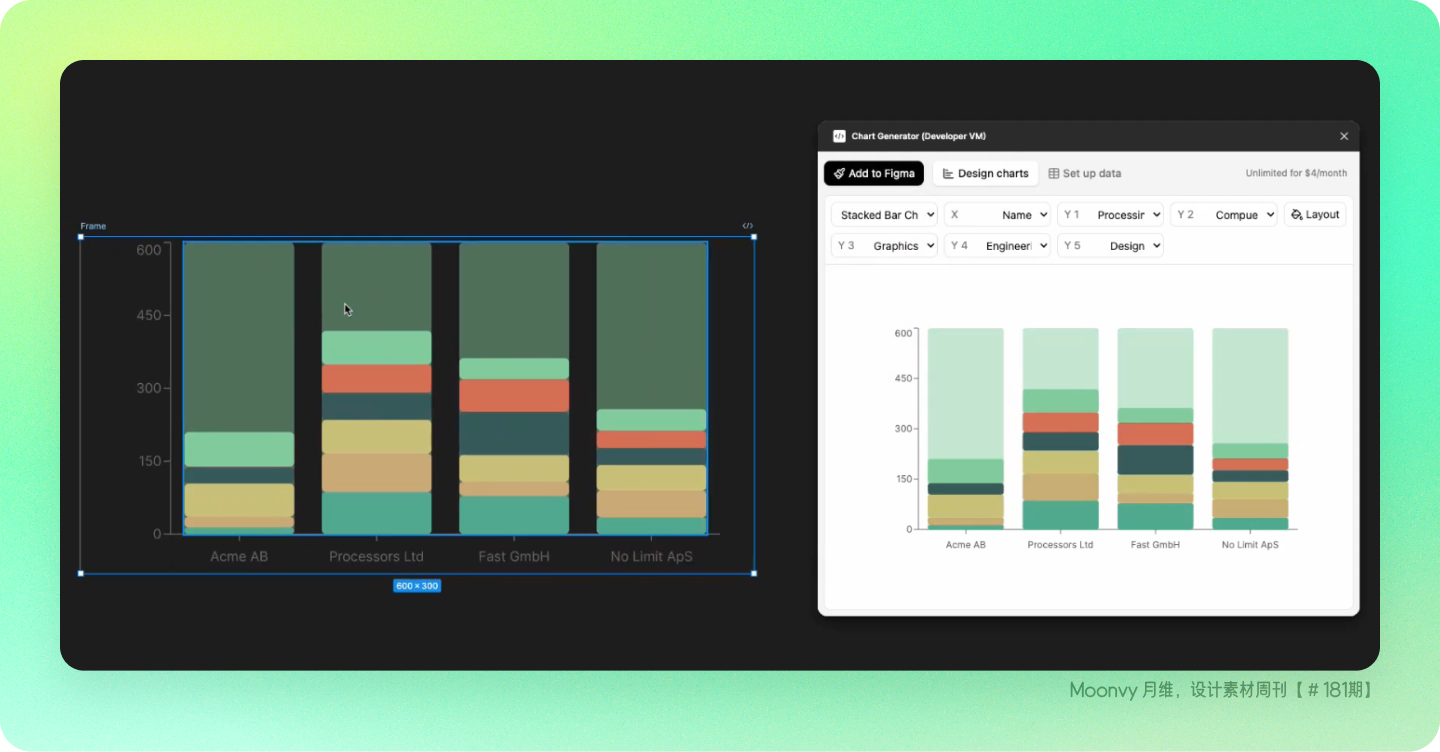Click the table icon beside Set up data
This screenshot has height=752, width=1440.
pos(1054,174)
